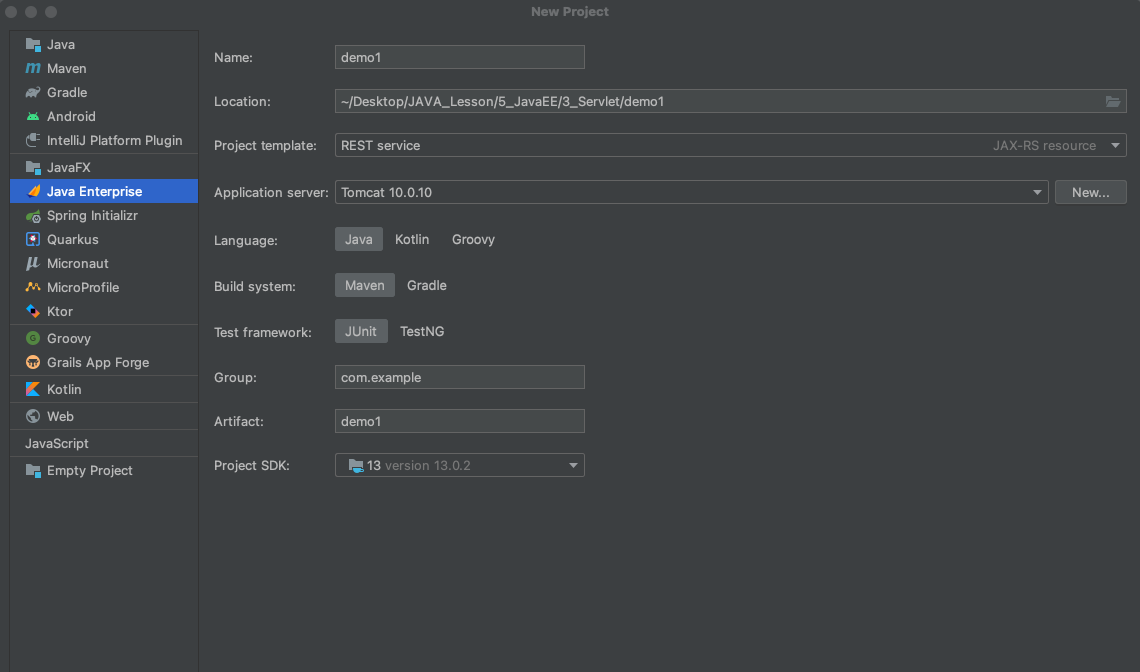Select the Java project type icon

33,44
